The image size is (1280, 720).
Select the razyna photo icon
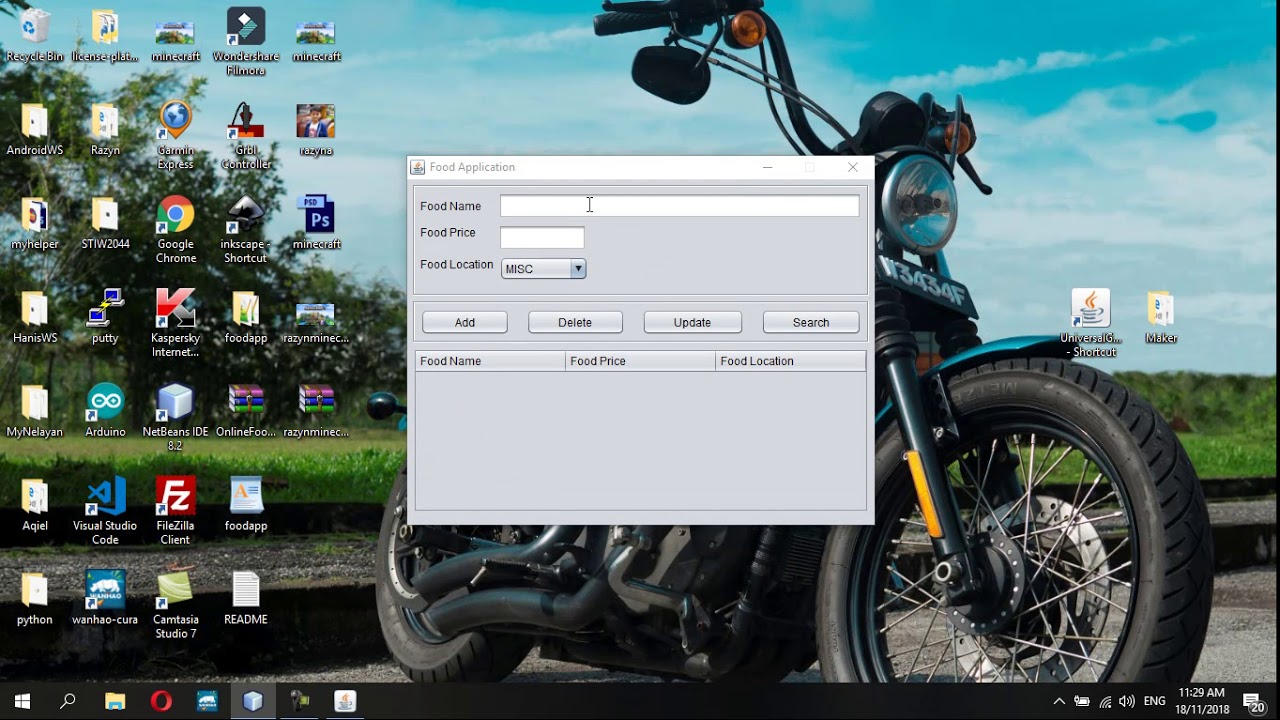click(x=316, y=130)
